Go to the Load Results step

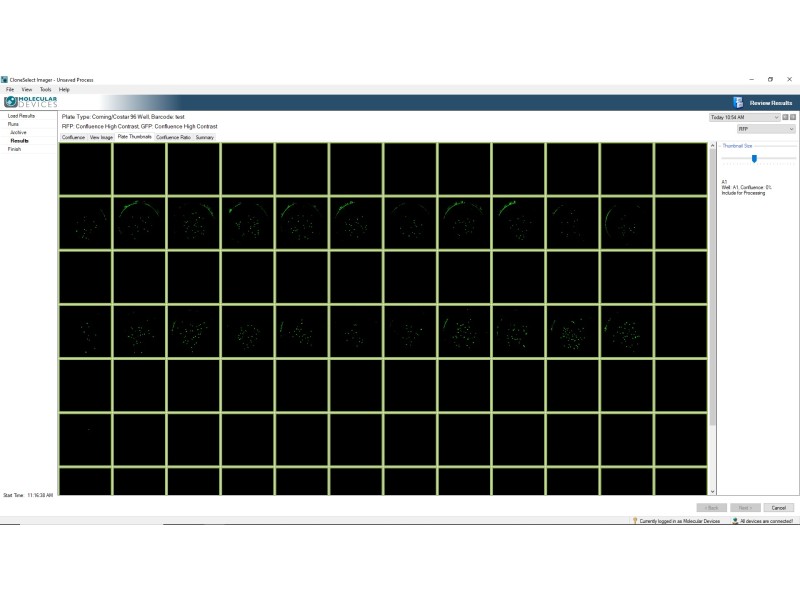coord(21,116)
